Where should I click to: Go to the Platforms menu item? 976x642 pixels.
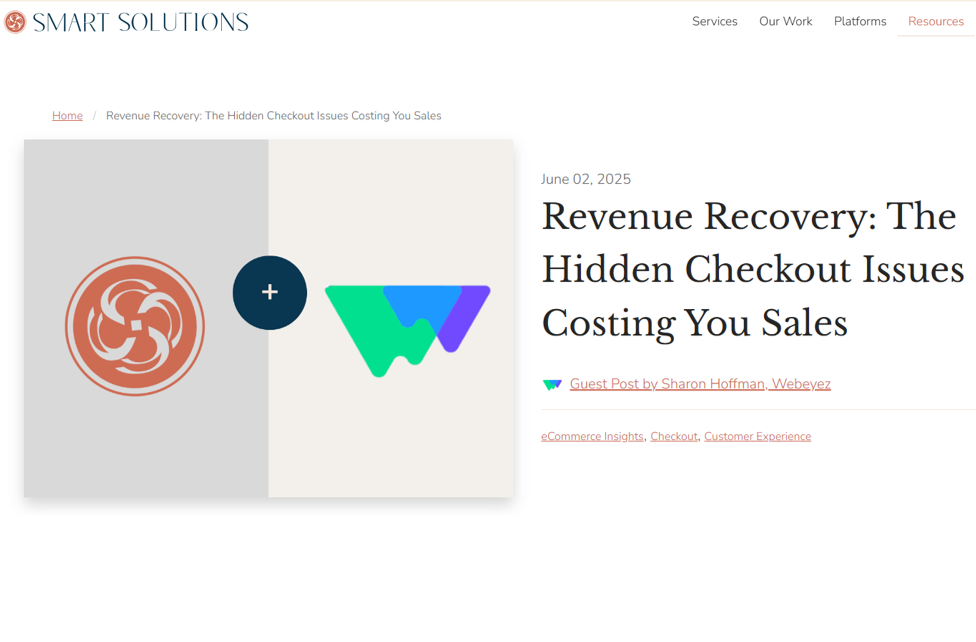tap(860, 21)
